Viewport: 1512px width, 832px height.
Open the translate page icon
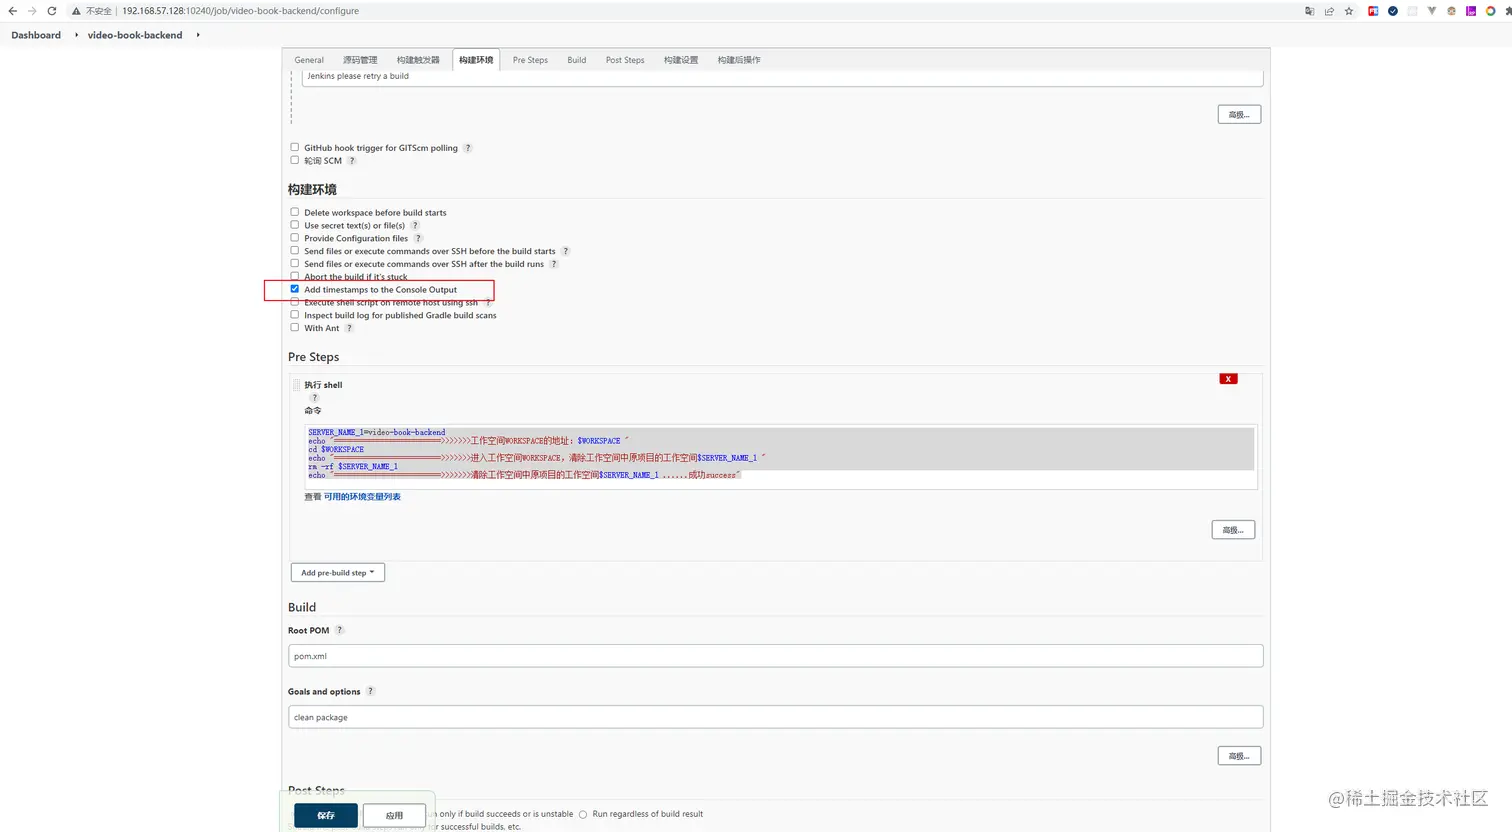point(1310,11)
